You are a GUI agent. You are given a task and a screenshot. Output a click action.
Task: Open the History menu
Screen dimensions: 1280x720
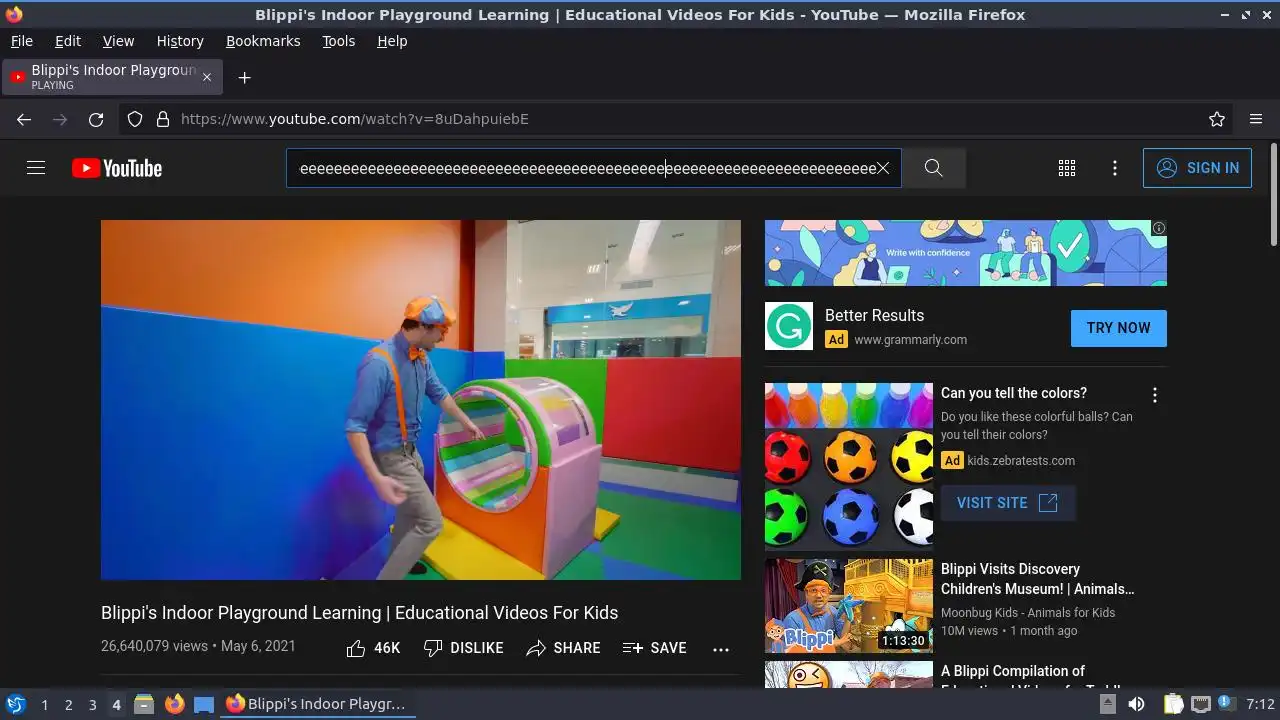click(x=180, y=41)
